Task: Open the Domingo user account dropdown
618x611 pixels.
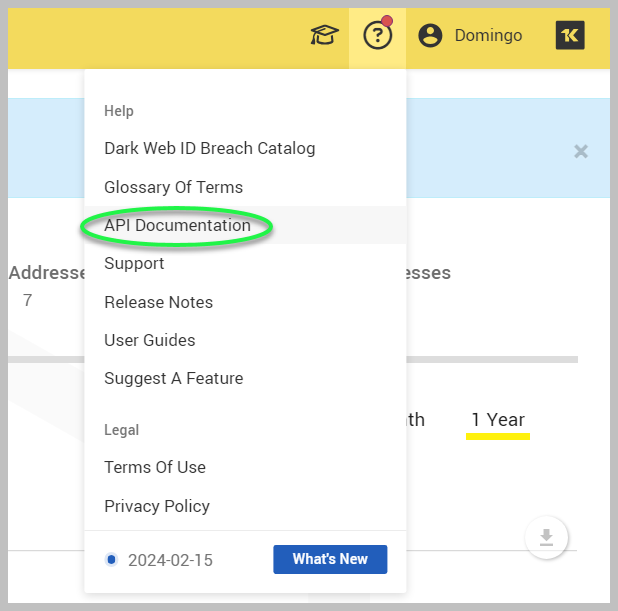Action: [488, 36]
